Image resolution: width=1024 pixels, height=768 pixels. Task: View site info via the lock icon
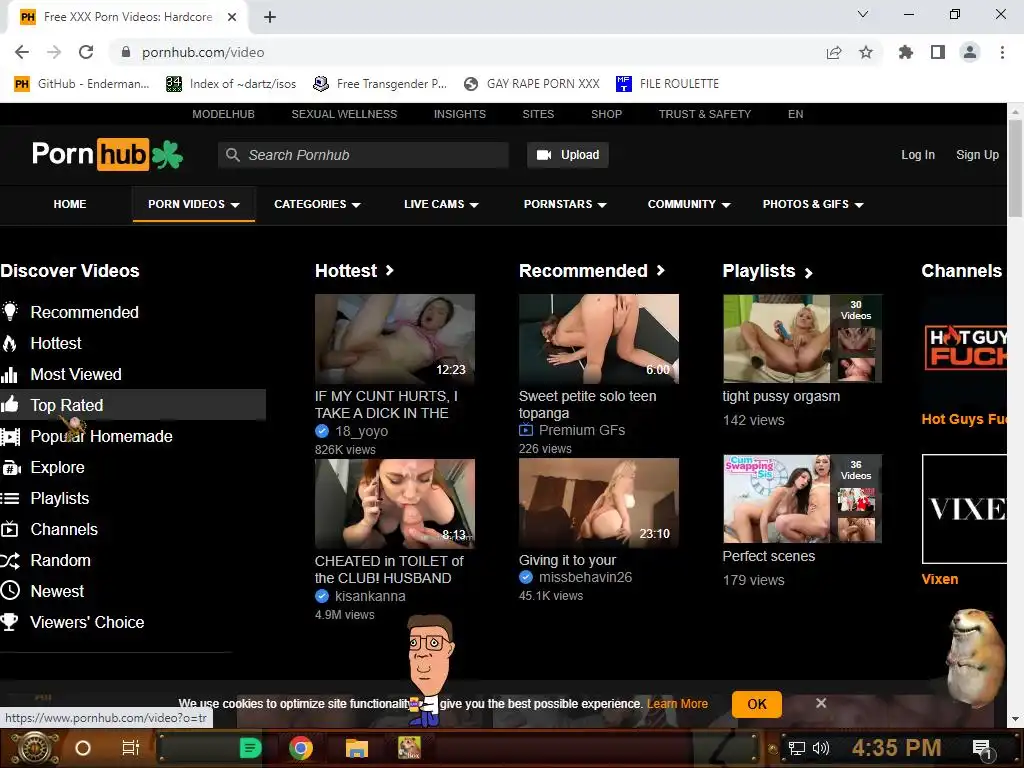click(126, 52)
